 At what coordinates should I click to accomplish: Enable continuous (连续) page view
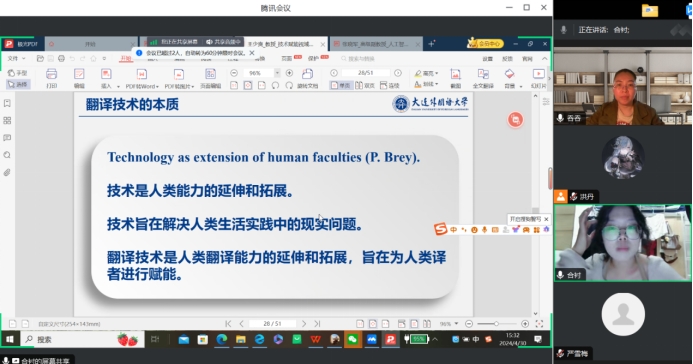[389, 85]
